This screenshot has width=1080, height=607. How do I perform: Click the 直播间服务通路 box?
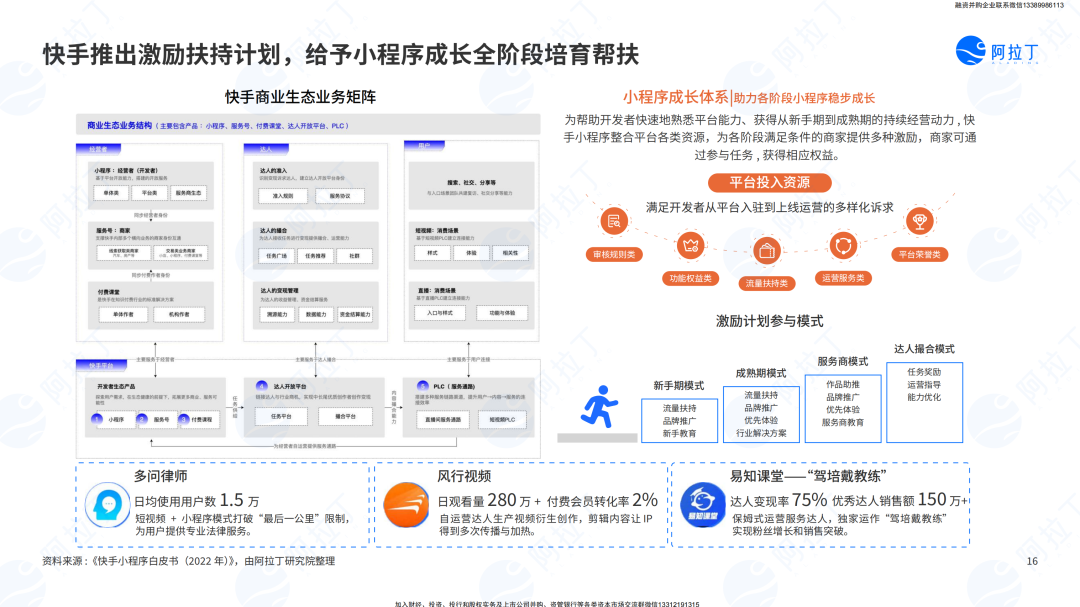tap(443, 420)
